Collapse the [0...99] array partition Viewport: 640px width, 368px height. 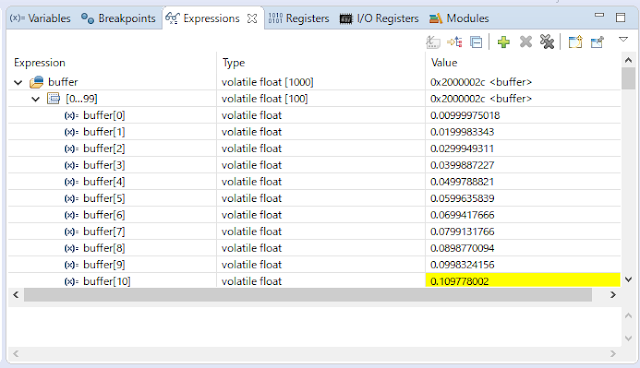tap(36, 99)
